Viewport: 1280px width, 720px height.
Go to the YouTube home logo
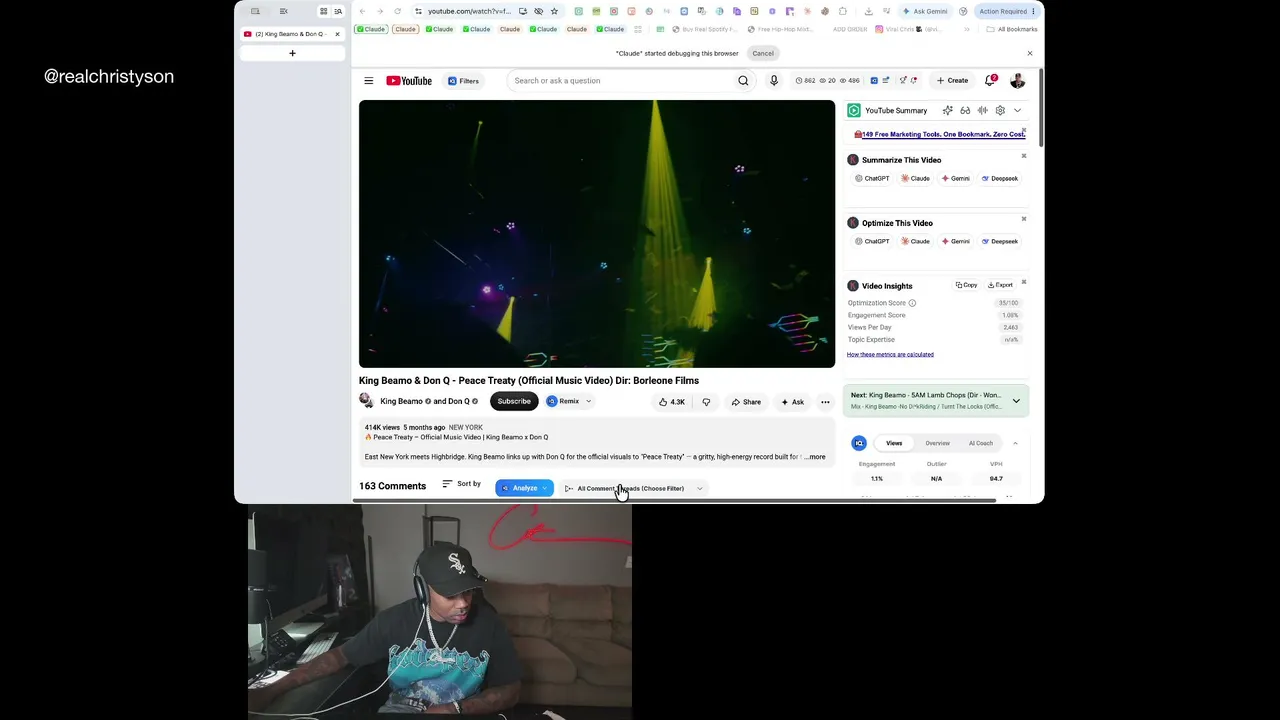click(x=409, y=81)
